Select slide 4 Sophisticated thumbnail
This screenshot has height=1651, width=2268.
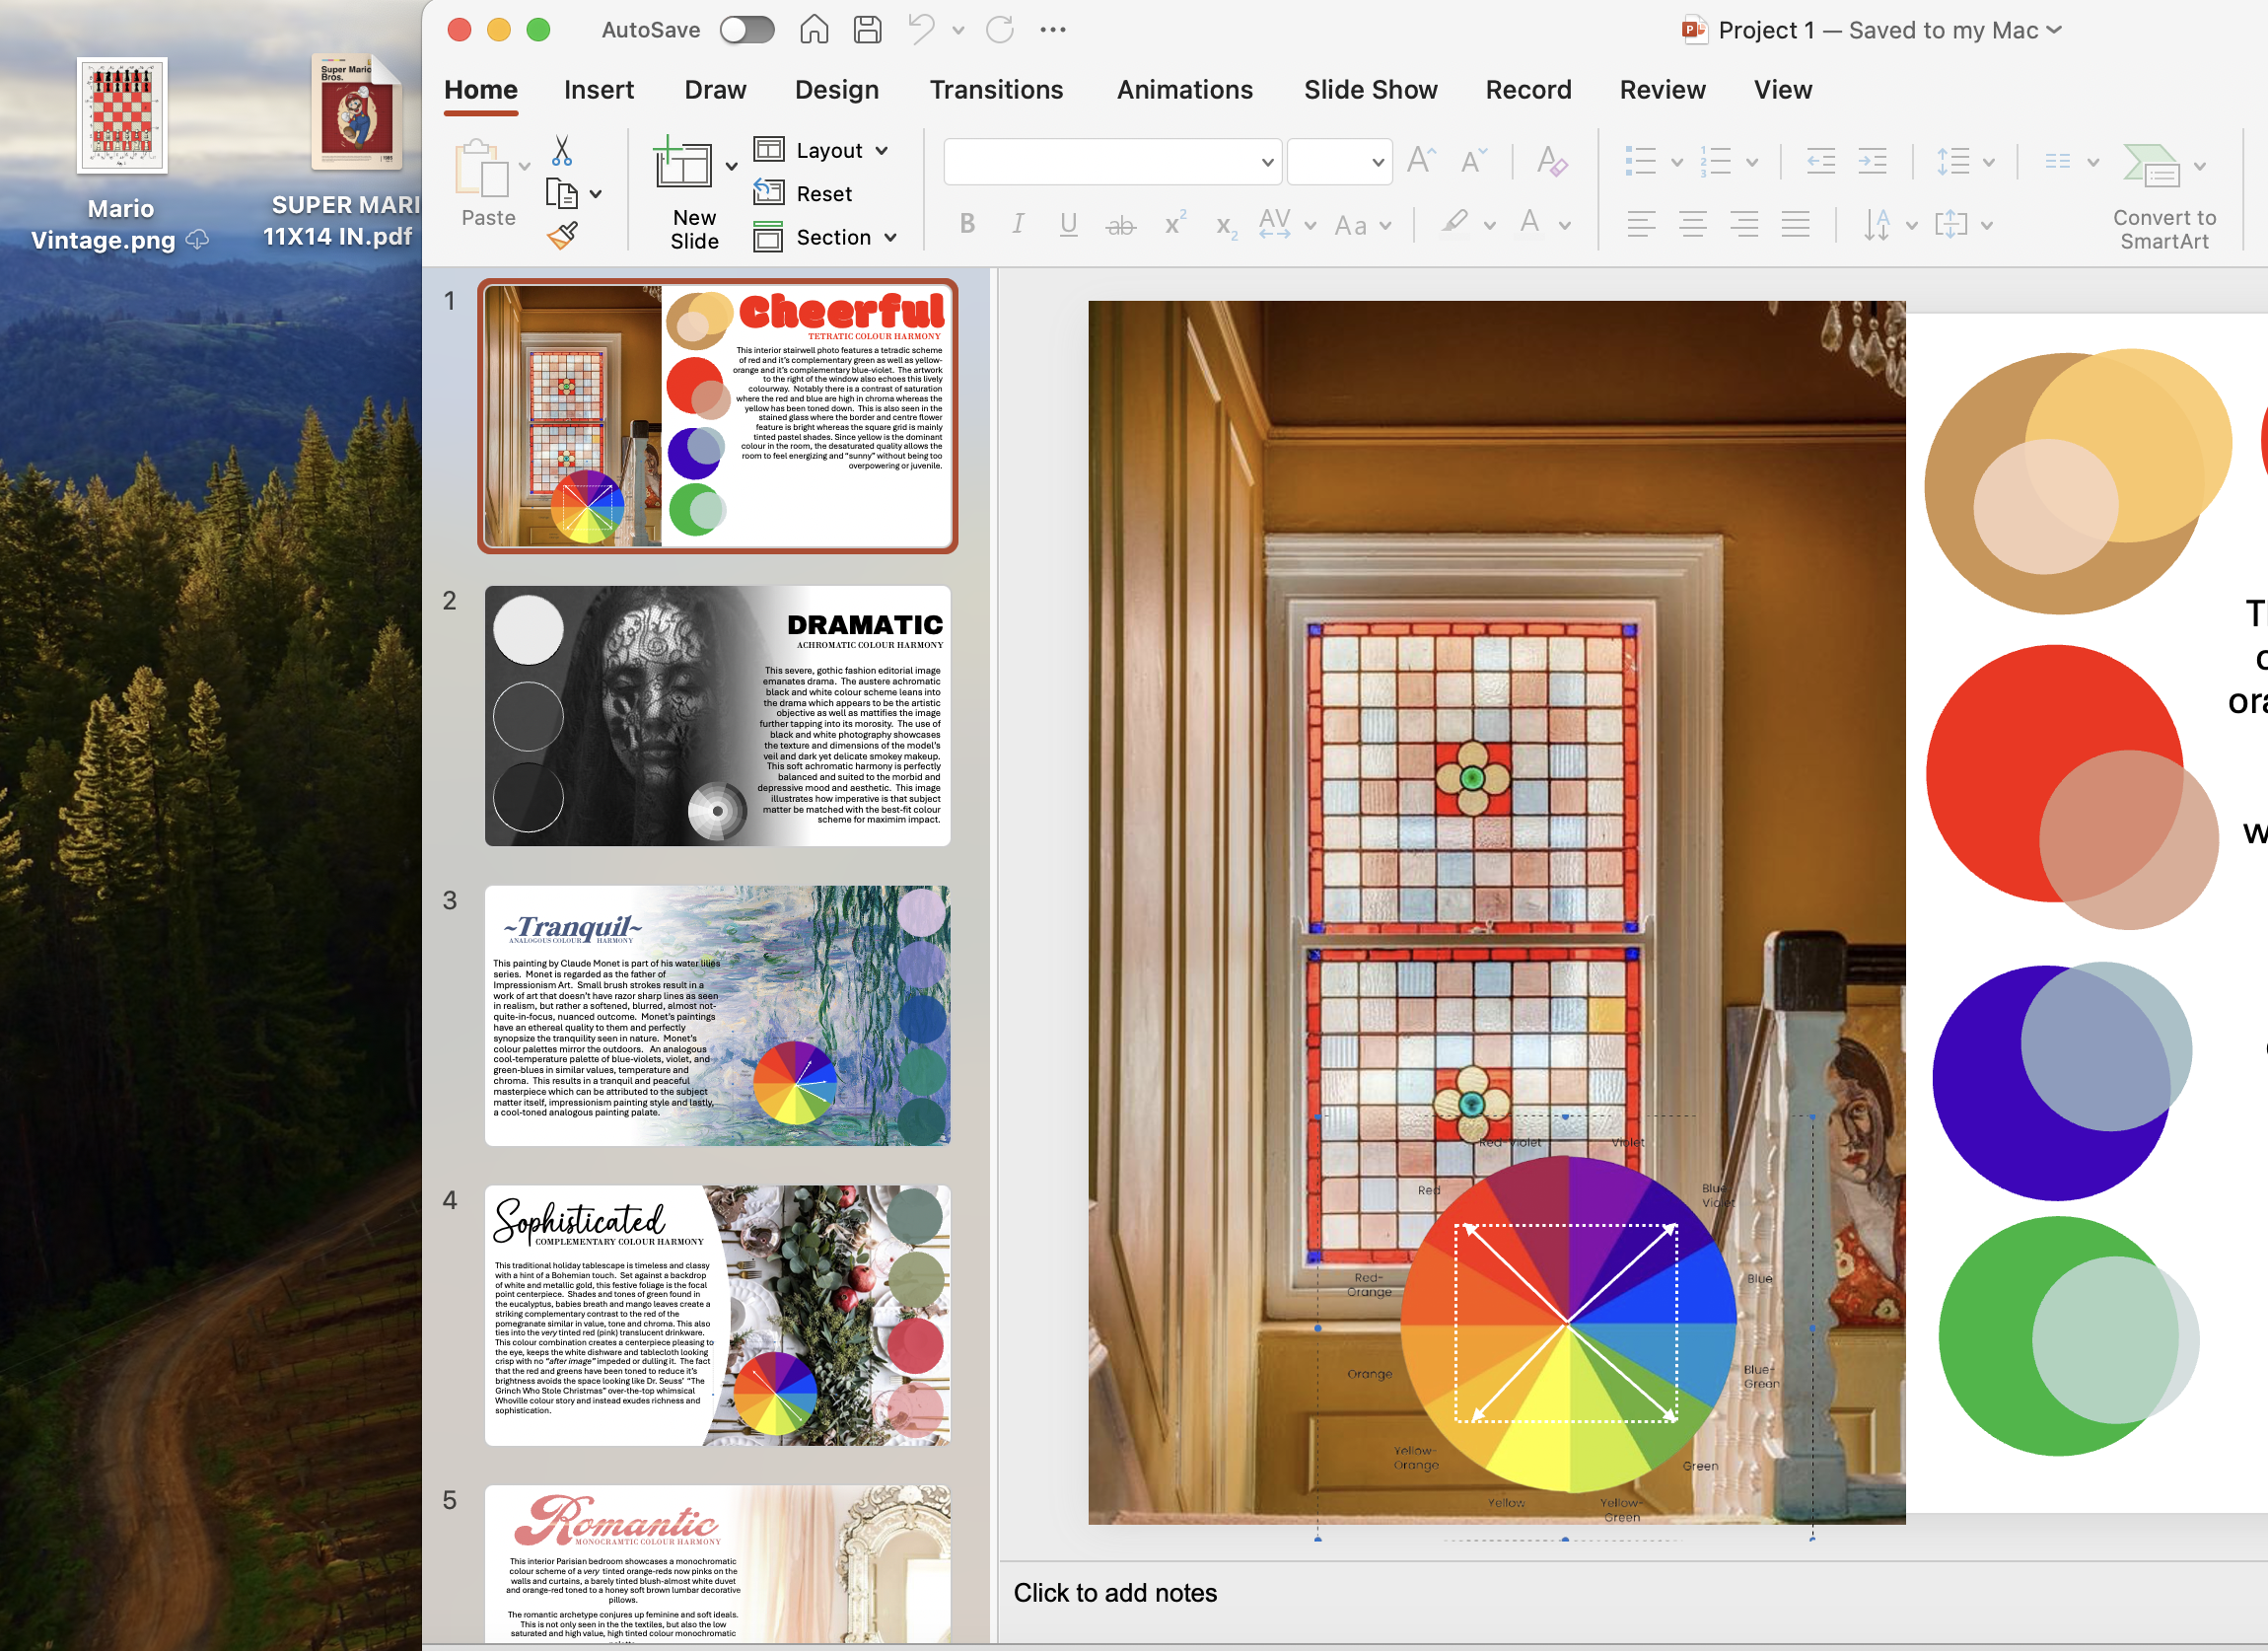coord(718,1316)
